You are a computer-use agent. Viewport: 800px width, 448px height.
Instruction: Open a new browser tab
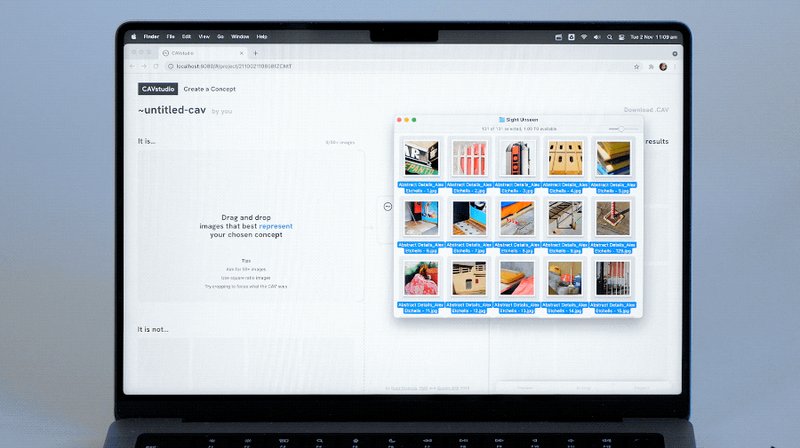coord(256,53)
